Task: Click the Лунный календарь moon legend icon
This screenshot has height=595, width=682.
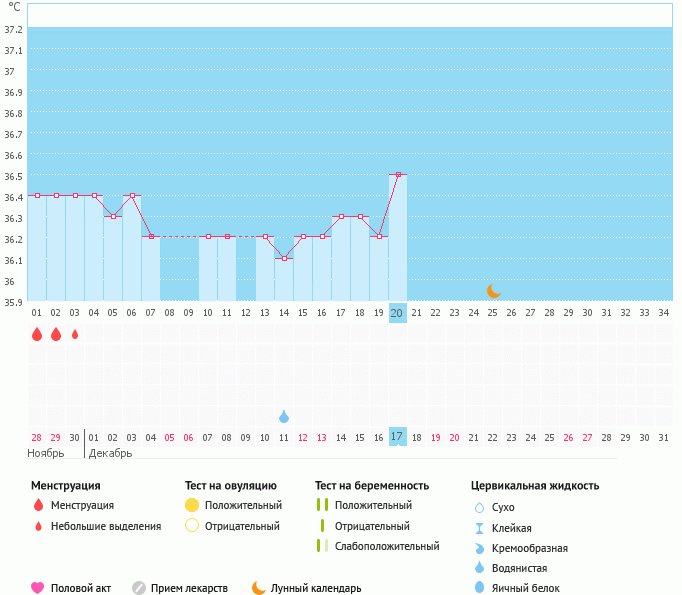Action: pos(259,588)
